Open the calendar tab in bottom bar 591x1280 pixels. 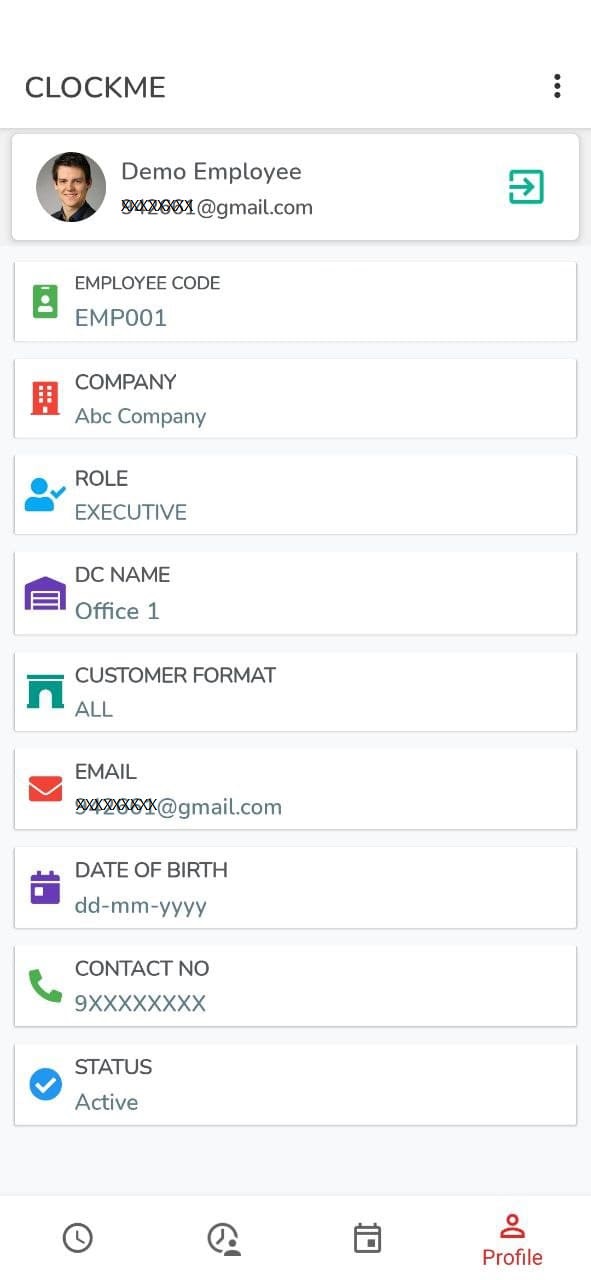[368, 1238]
